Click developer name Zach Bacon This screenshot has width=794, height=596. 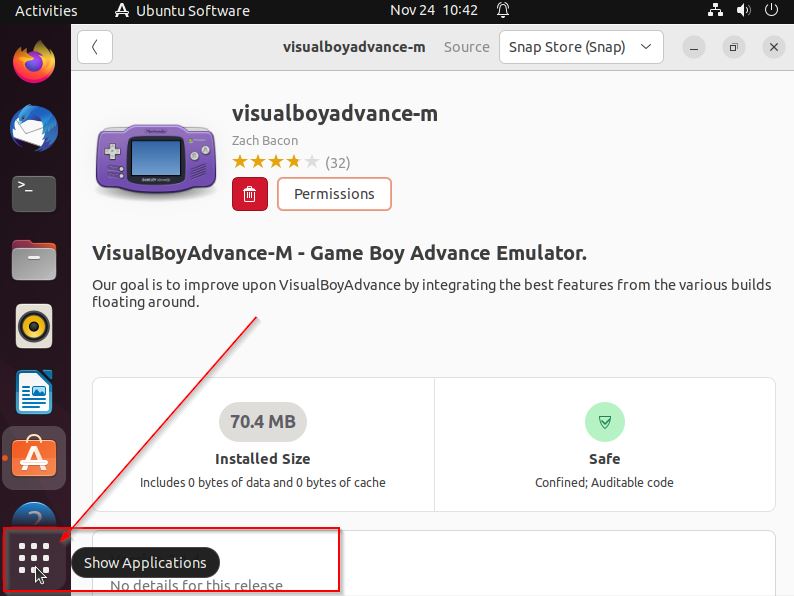[265, 140]
